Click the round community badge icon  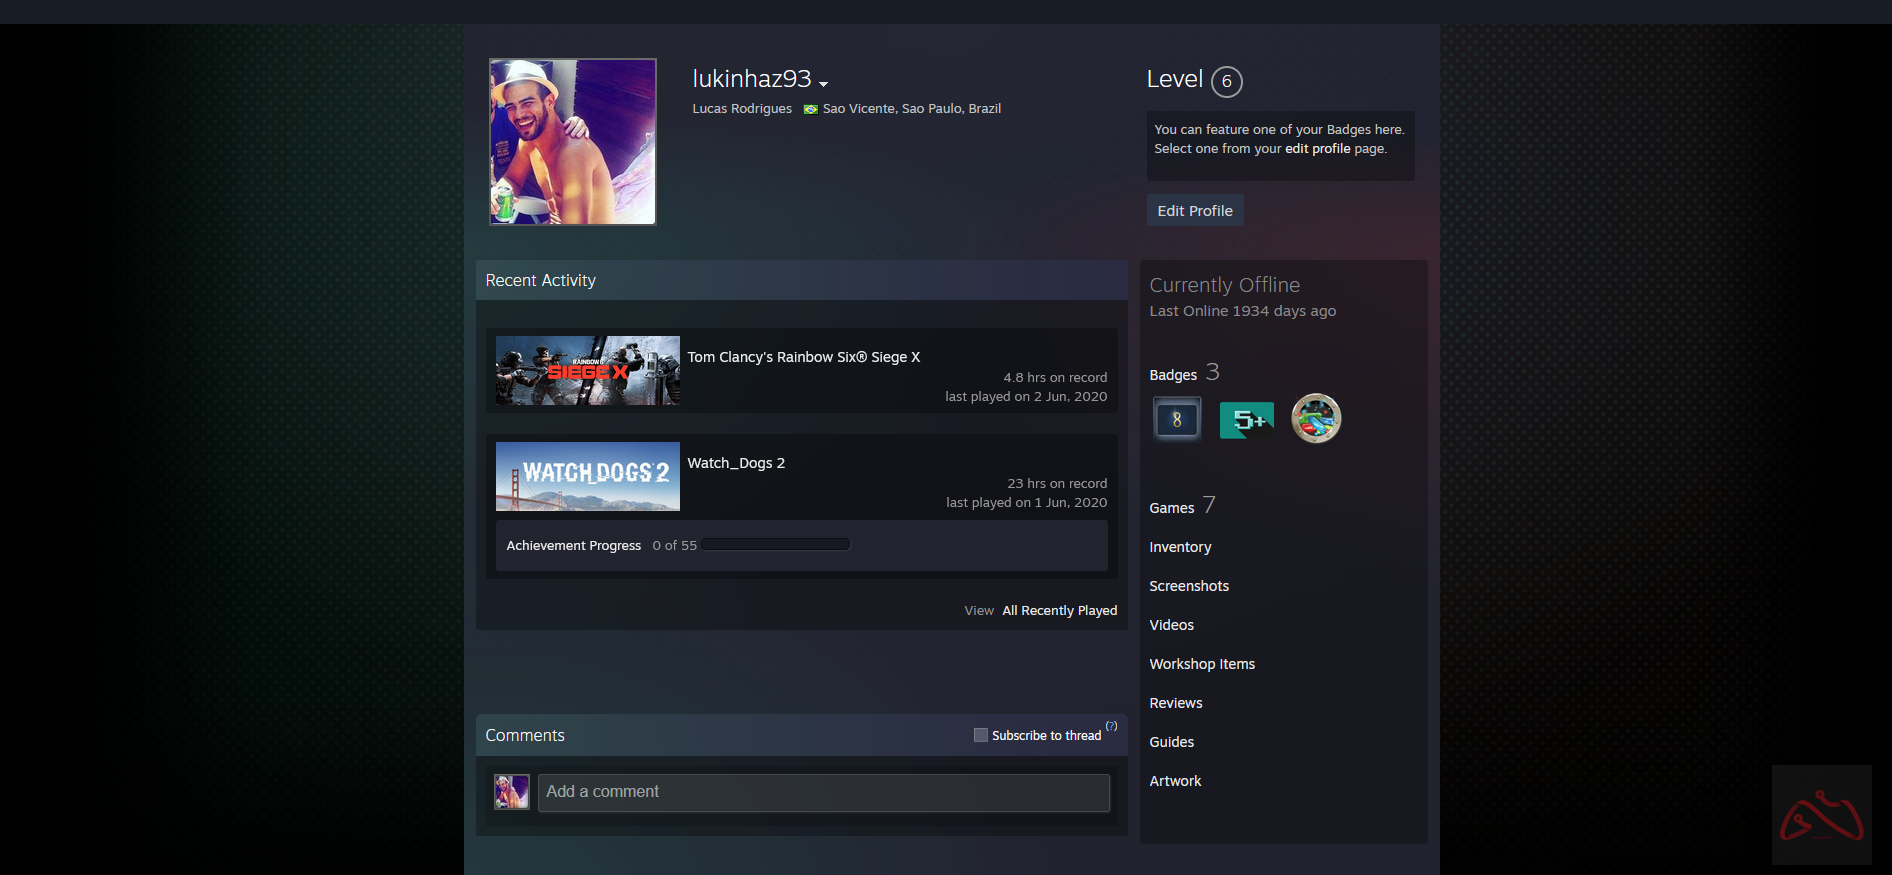pos(1315,418)
